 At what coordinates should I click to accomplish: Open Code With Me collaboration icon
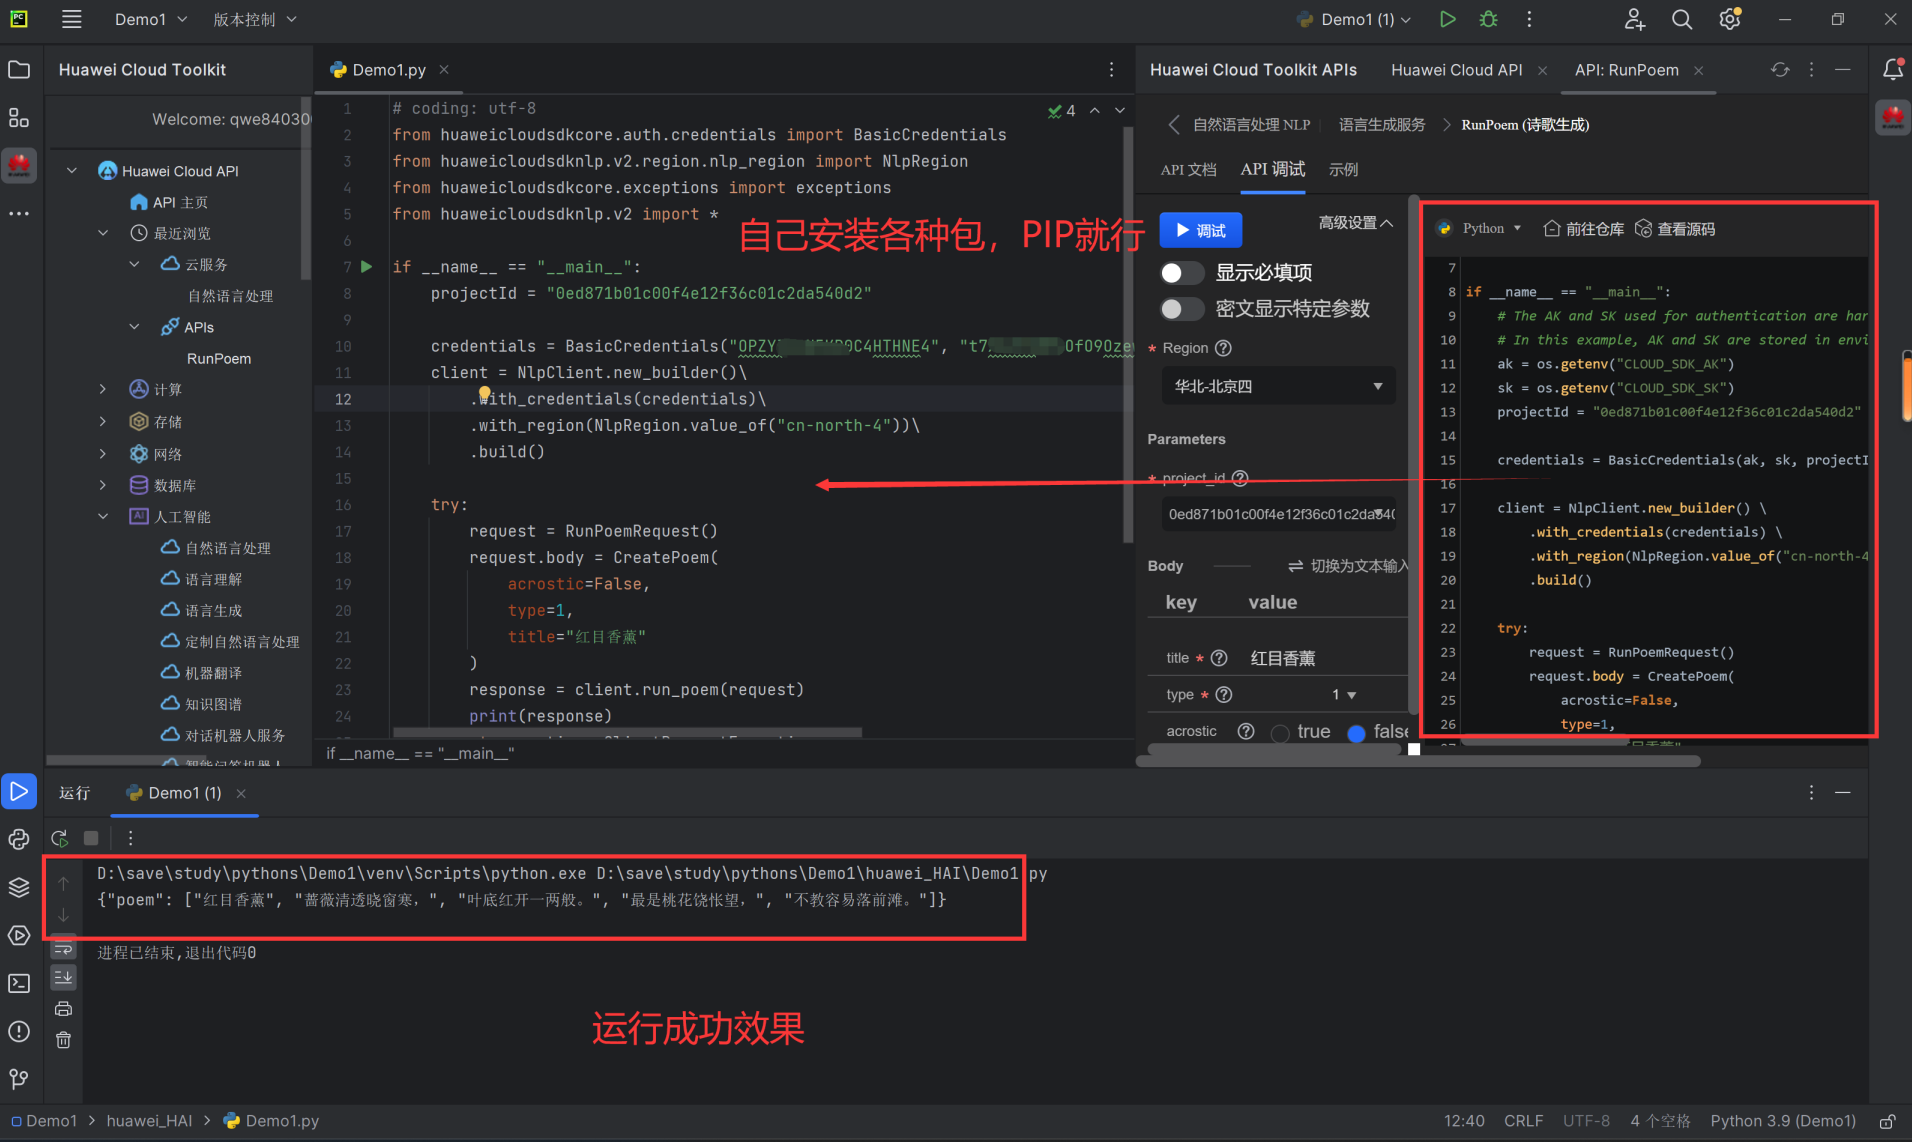point(1634,19)
